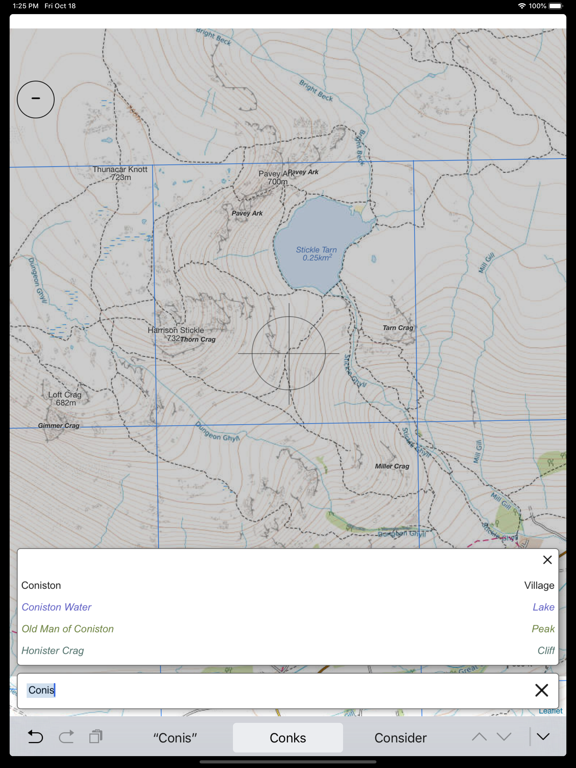This screenshot has height=768, width=576.
Task: Pick the quoted "Conis" suggestion
Action: pyautogui.click(x=175, y=738)
